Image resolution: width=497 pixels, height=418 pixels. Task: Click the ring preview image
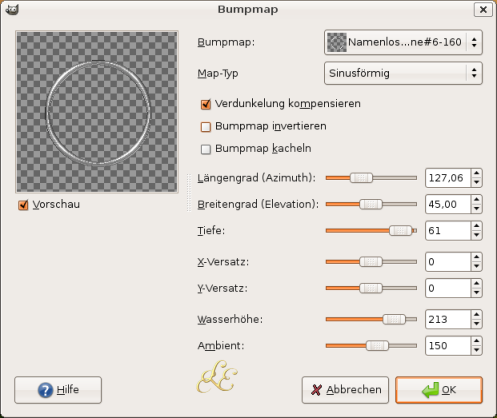coord(97,112)
